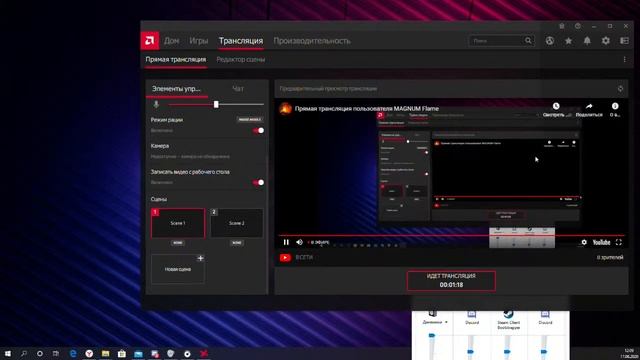Add a scene with Новая сцена
The height and width of the screenshot is (360, 640).
[x=178, y=269]
